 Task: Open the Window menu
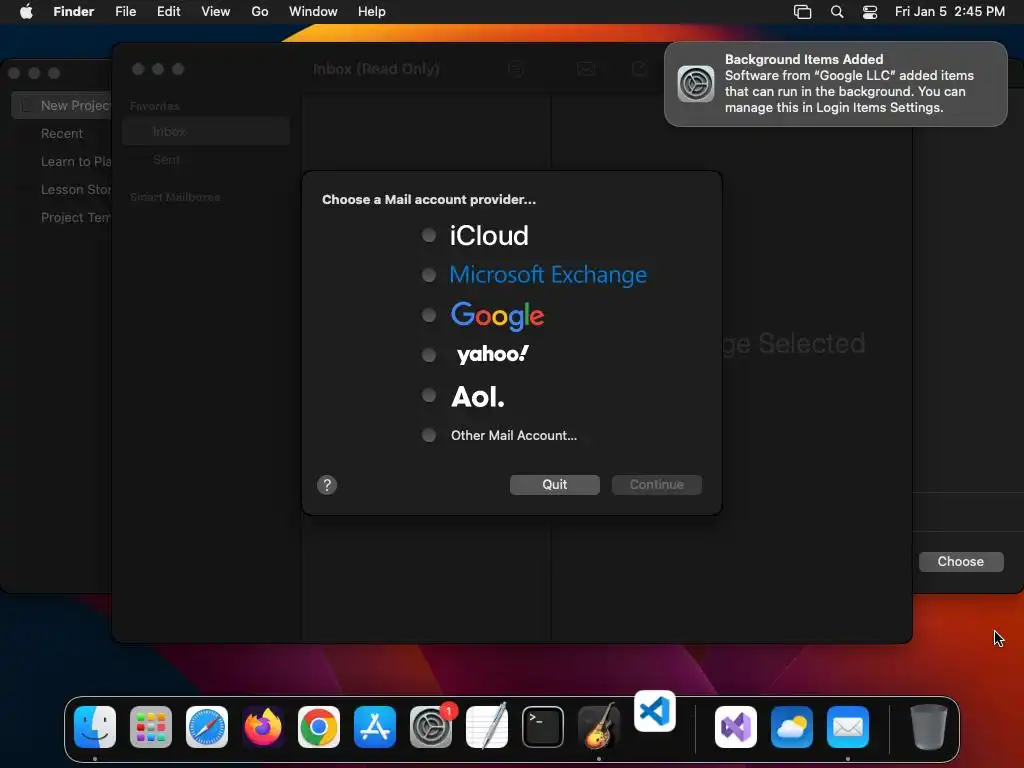313,12
